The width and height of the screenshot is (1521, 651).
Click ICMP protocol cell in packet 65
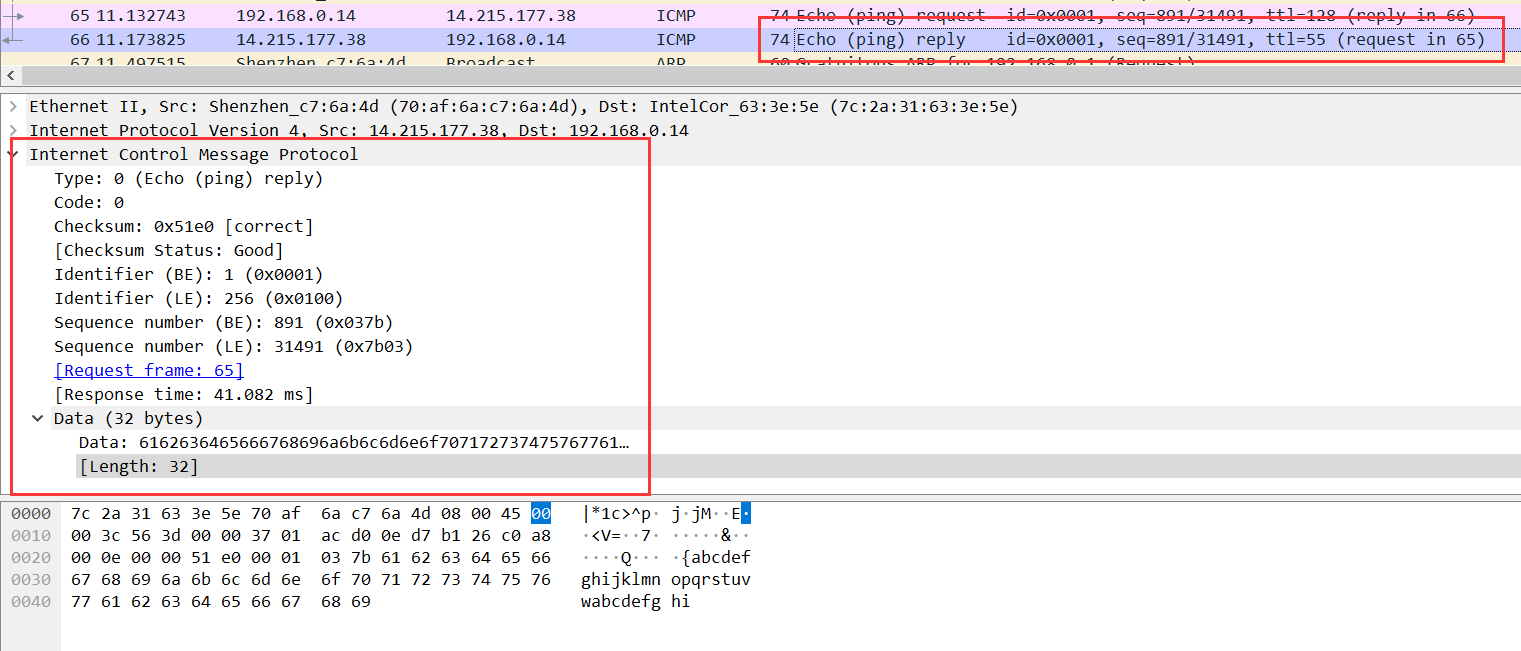[676, 15]
